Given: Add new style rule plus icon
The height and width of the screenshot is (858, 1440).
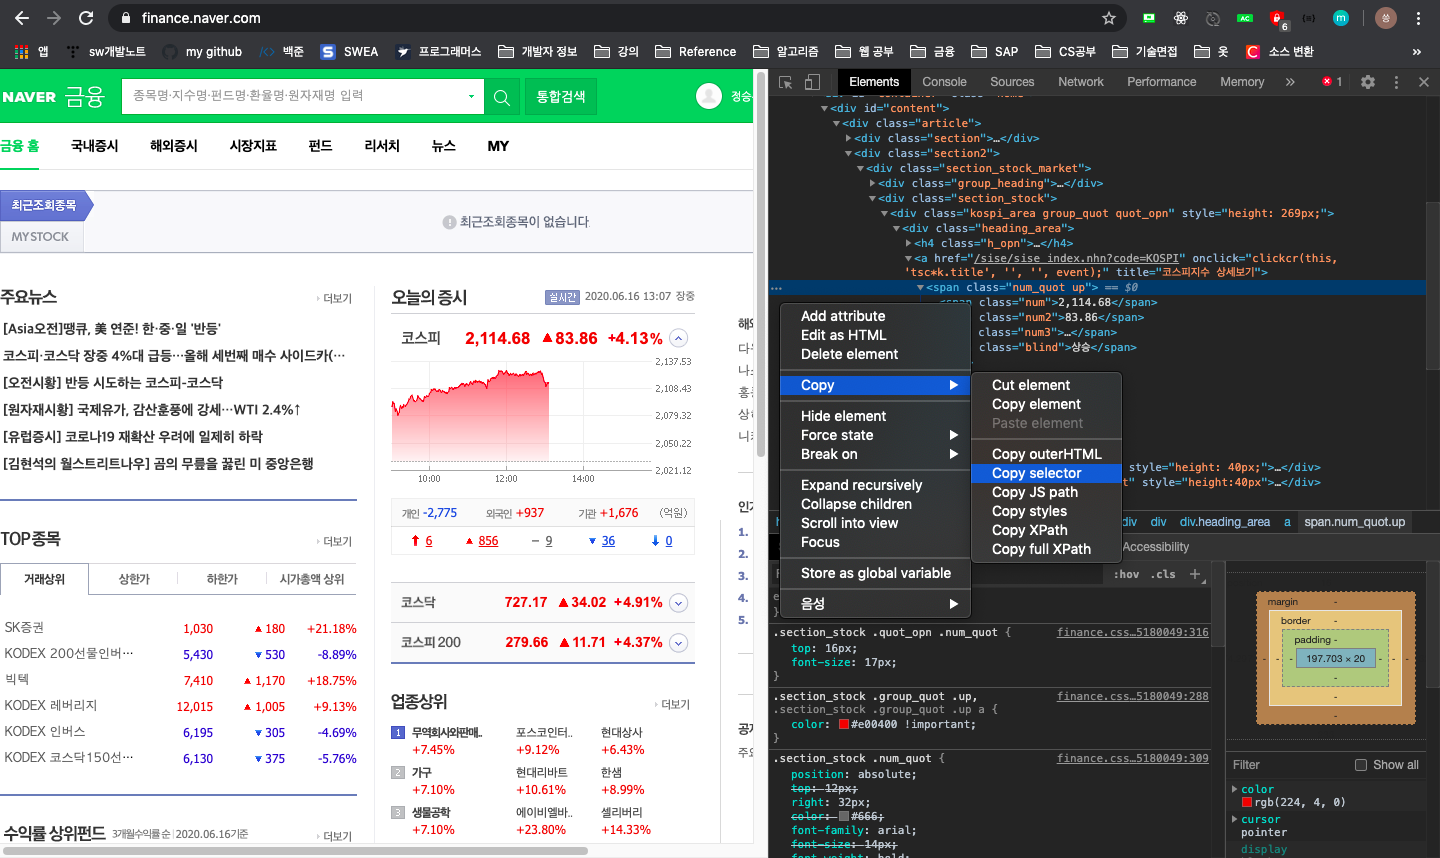Looking at the screenshot, I should (x=1195, y=574).
